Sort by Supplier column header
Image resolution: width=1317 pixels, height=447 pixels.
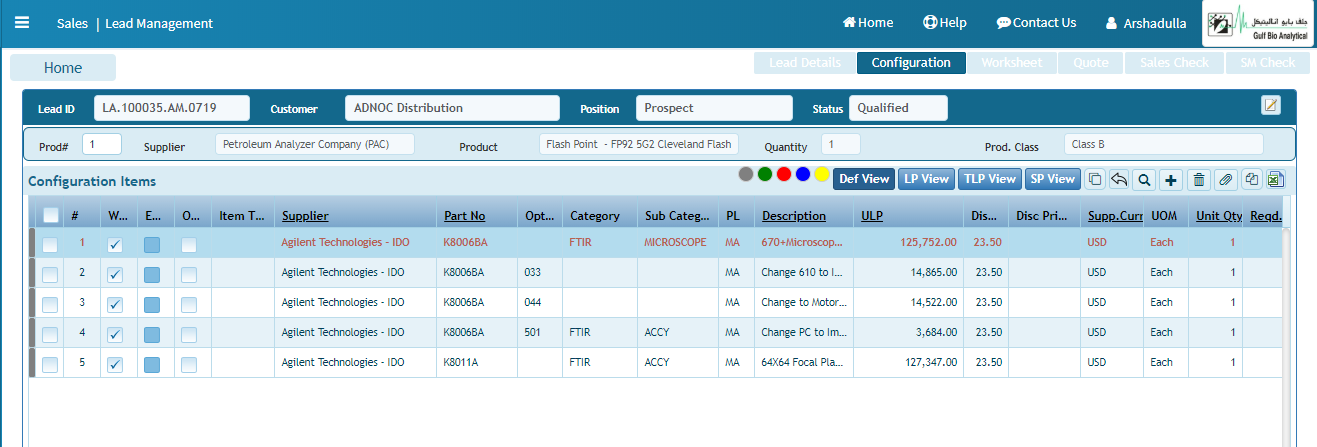tap(305, 215)
